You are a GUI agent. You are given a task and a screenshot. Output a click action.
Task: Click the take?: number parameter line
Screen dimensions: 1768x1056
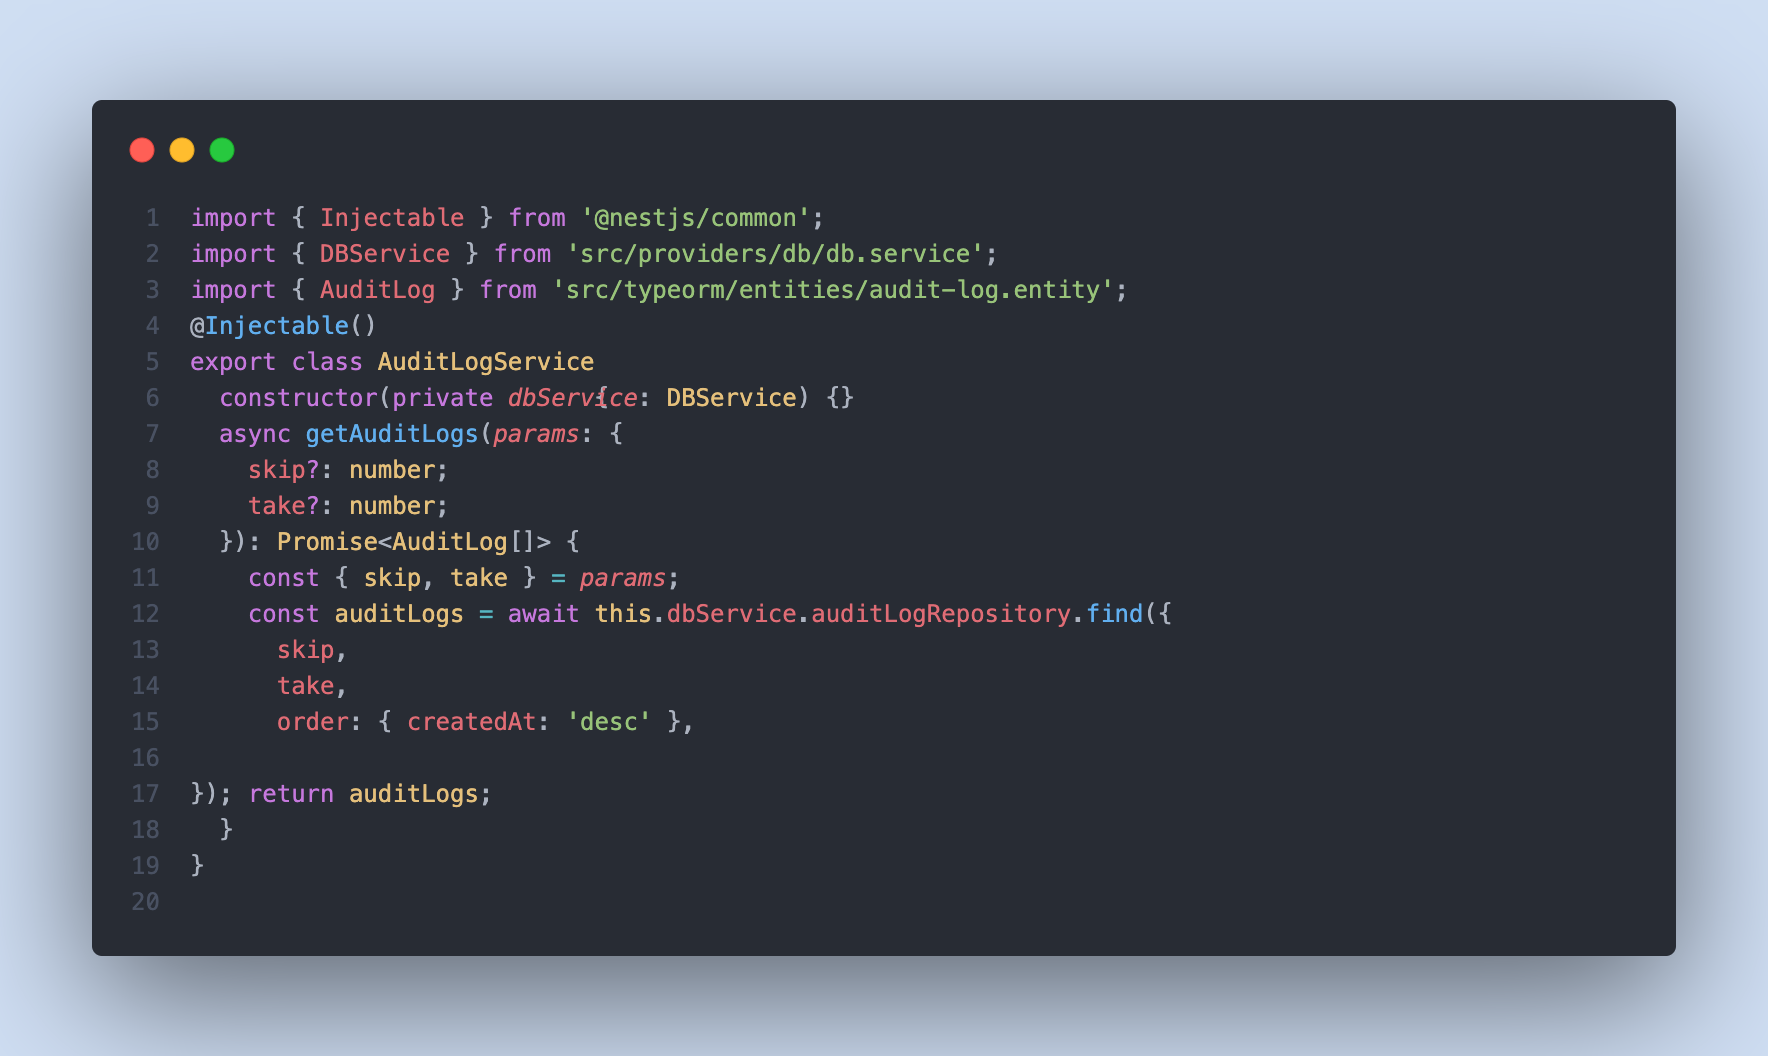348,506
